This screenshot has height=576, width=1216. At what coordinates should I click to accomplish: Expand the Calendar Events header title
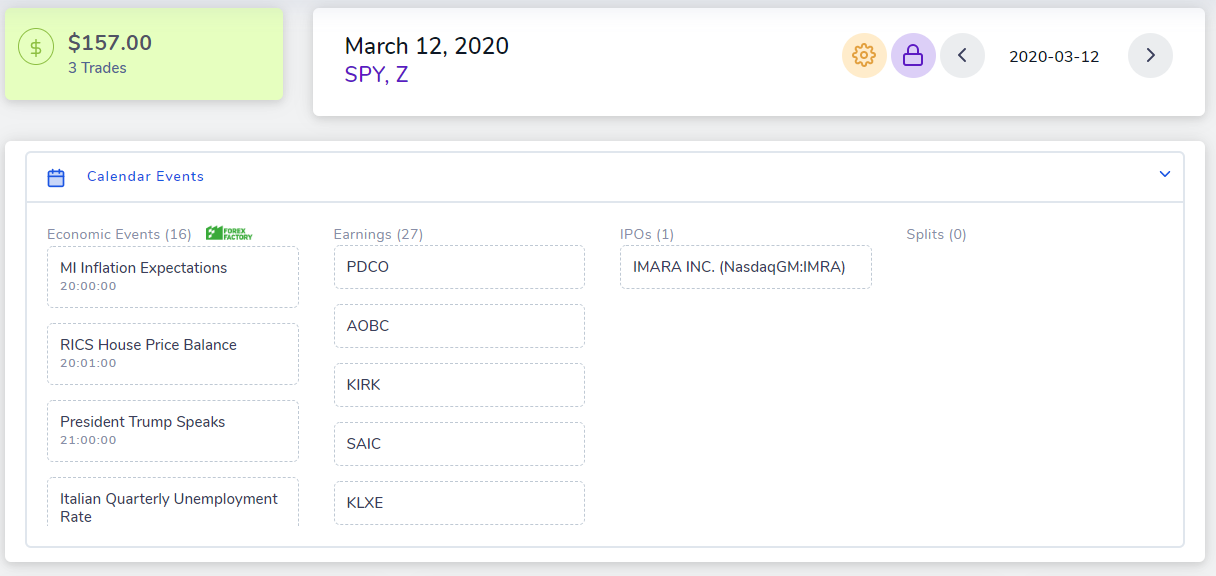(x=145, y=176)
